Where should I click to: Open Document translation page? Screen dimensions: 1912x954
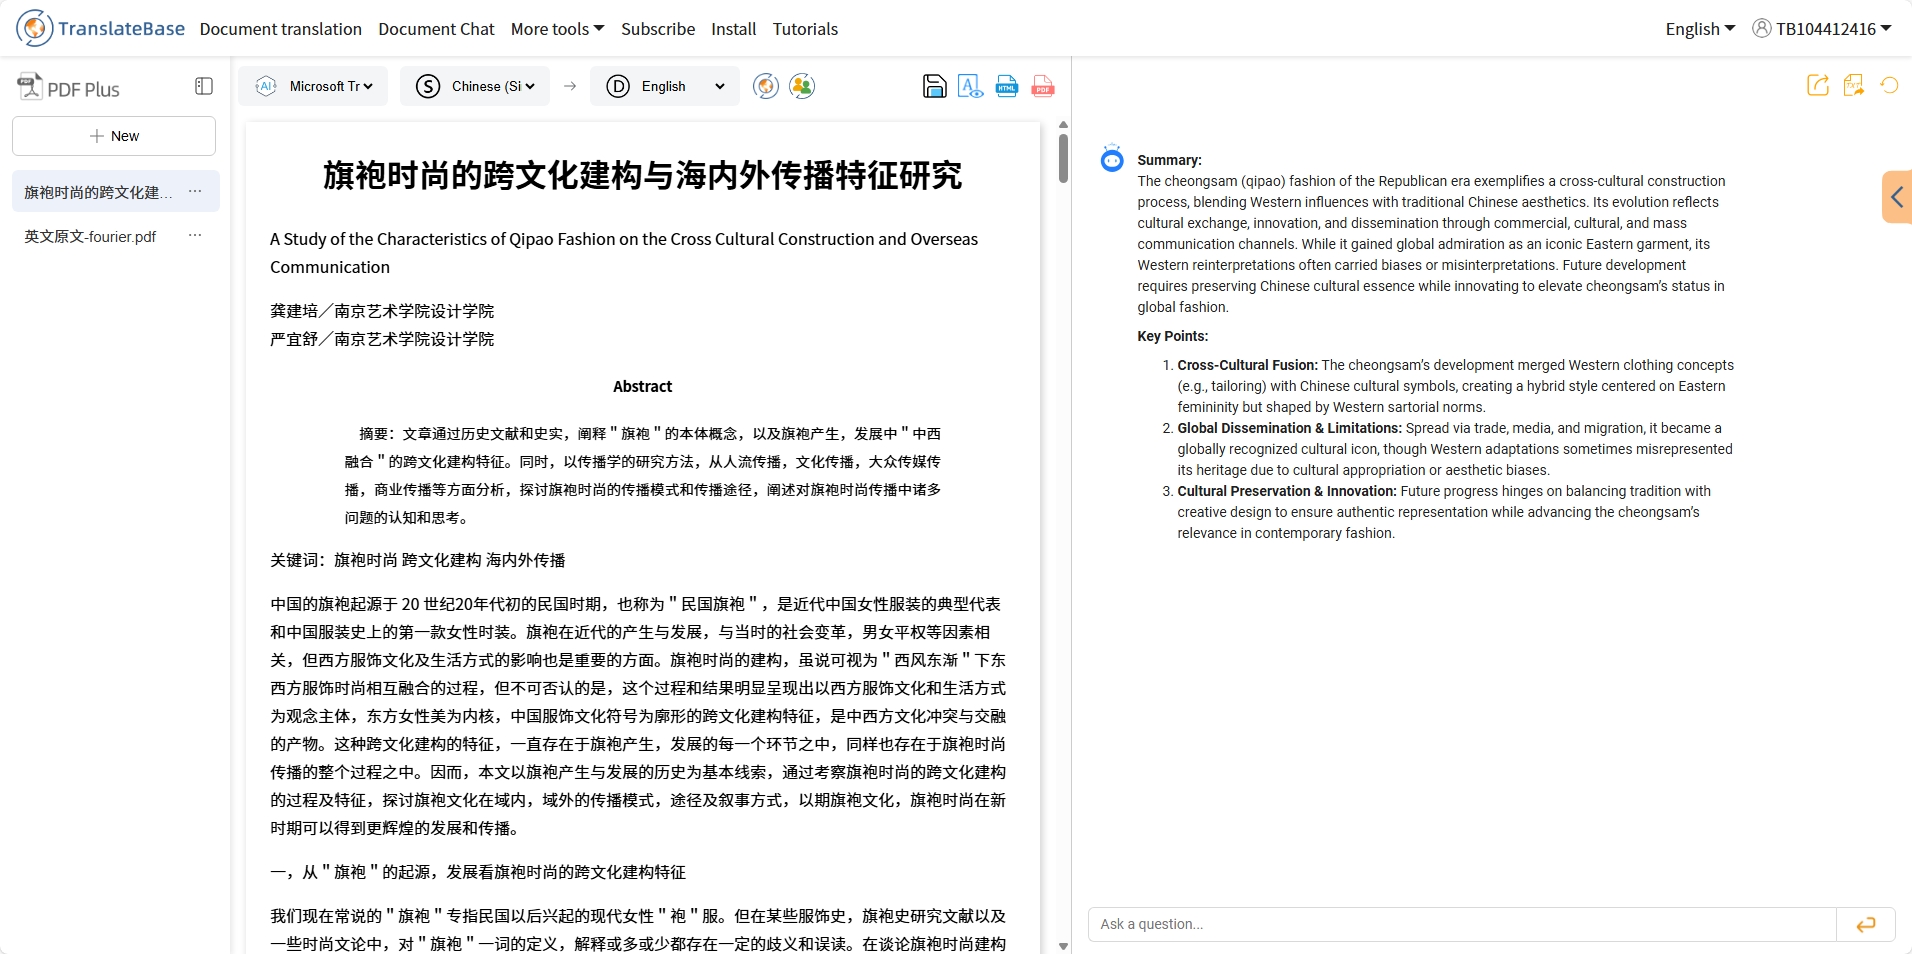(280, 29)
